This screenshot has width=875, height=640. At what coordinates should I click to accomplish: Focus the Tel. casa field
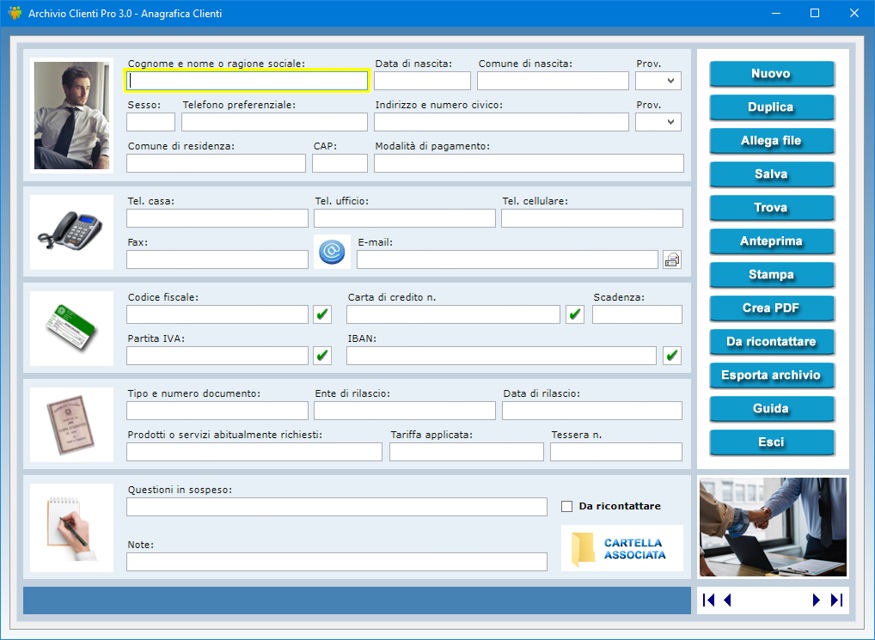pyautogui.click(x=218, y=218)
